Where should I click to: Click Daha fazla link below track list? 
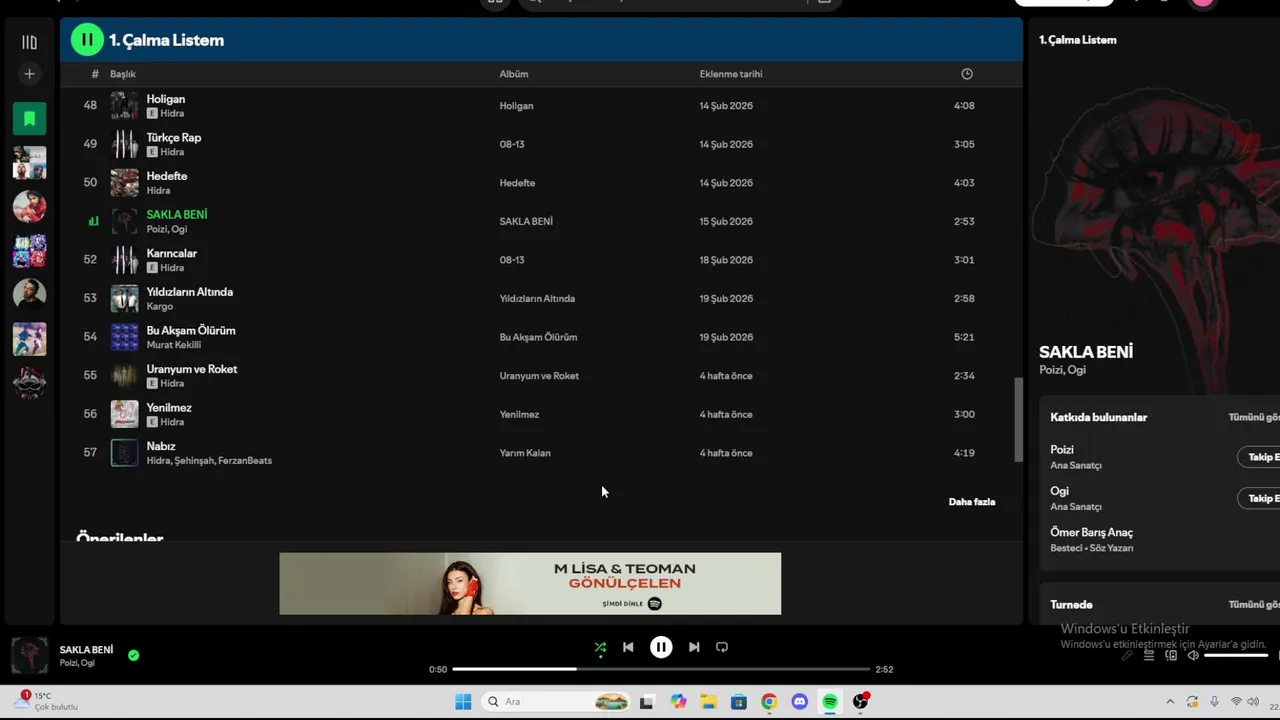(972, 502)
